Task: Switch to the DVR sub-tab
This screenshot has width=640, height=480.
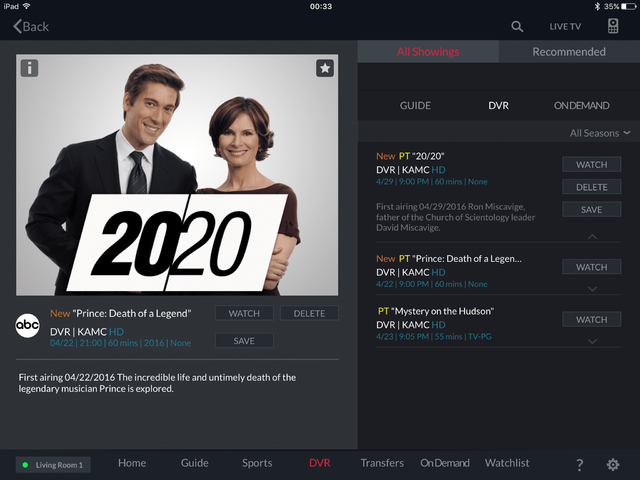Action: (498, 106)
